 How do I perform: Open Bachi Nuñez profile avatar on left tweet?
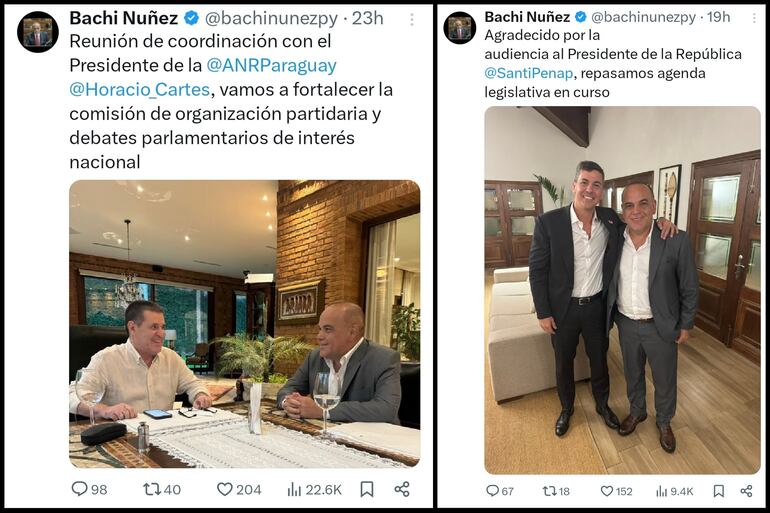38,32
